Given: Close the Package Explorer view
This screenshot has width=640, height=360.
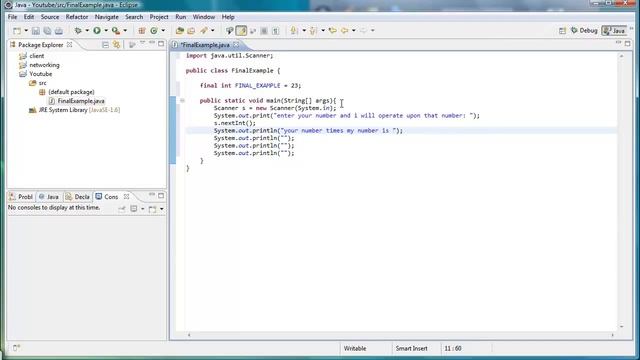Looking at the screenshot, I should (69, 45).
